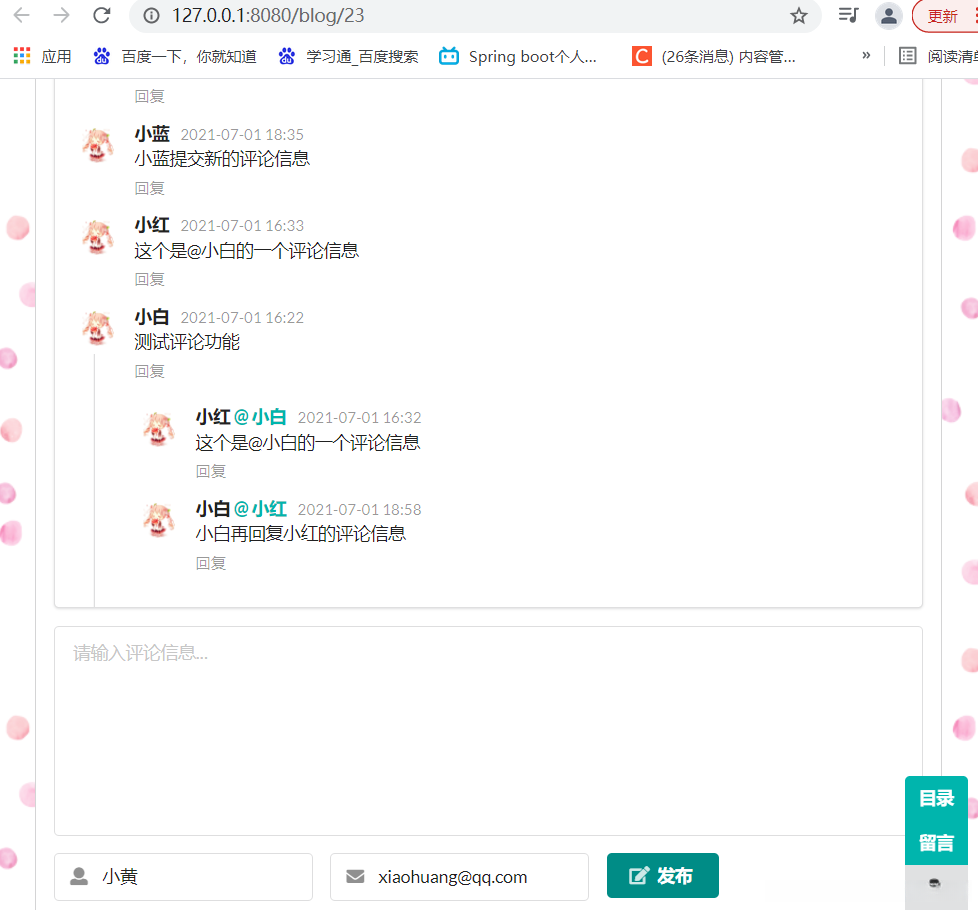This screenshot has height=910, width=978.
Task: Click the media controls icon in the toolbar
Action: coord(846,17)
